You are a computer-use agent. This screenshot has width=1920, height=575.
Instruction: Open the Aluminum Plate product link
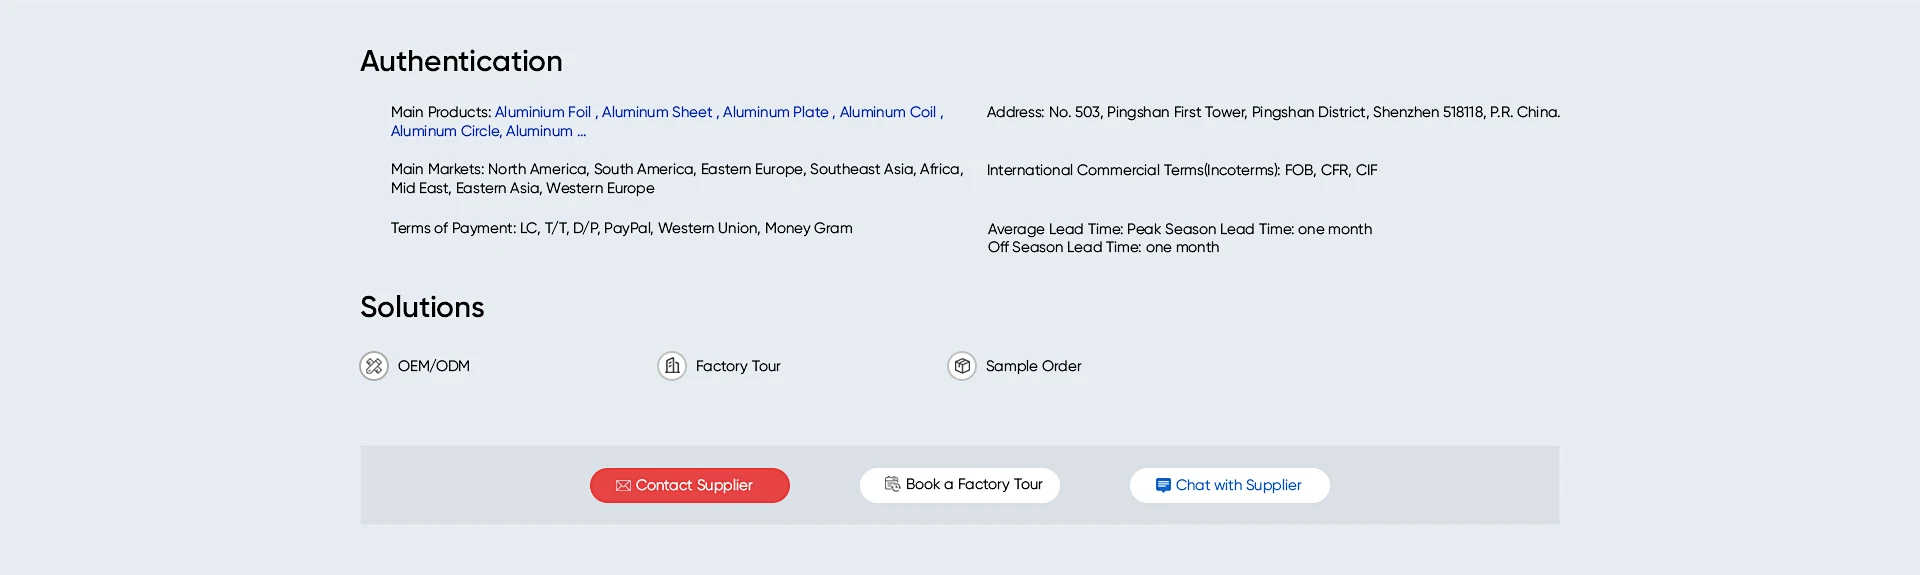click(x=776, y=112)
